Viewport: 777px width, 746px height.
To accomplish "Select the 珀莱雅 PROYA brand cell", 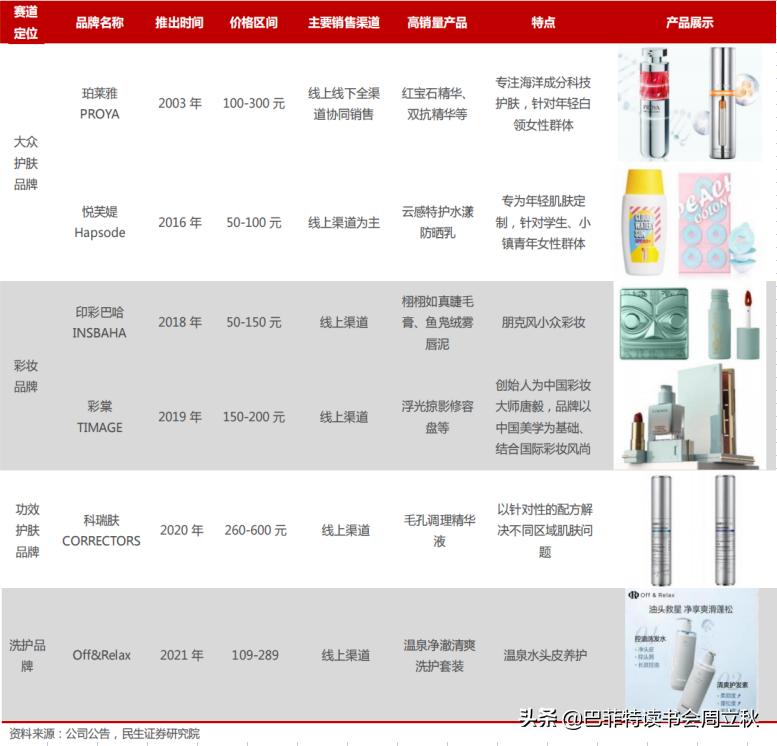I will point(100,104).
